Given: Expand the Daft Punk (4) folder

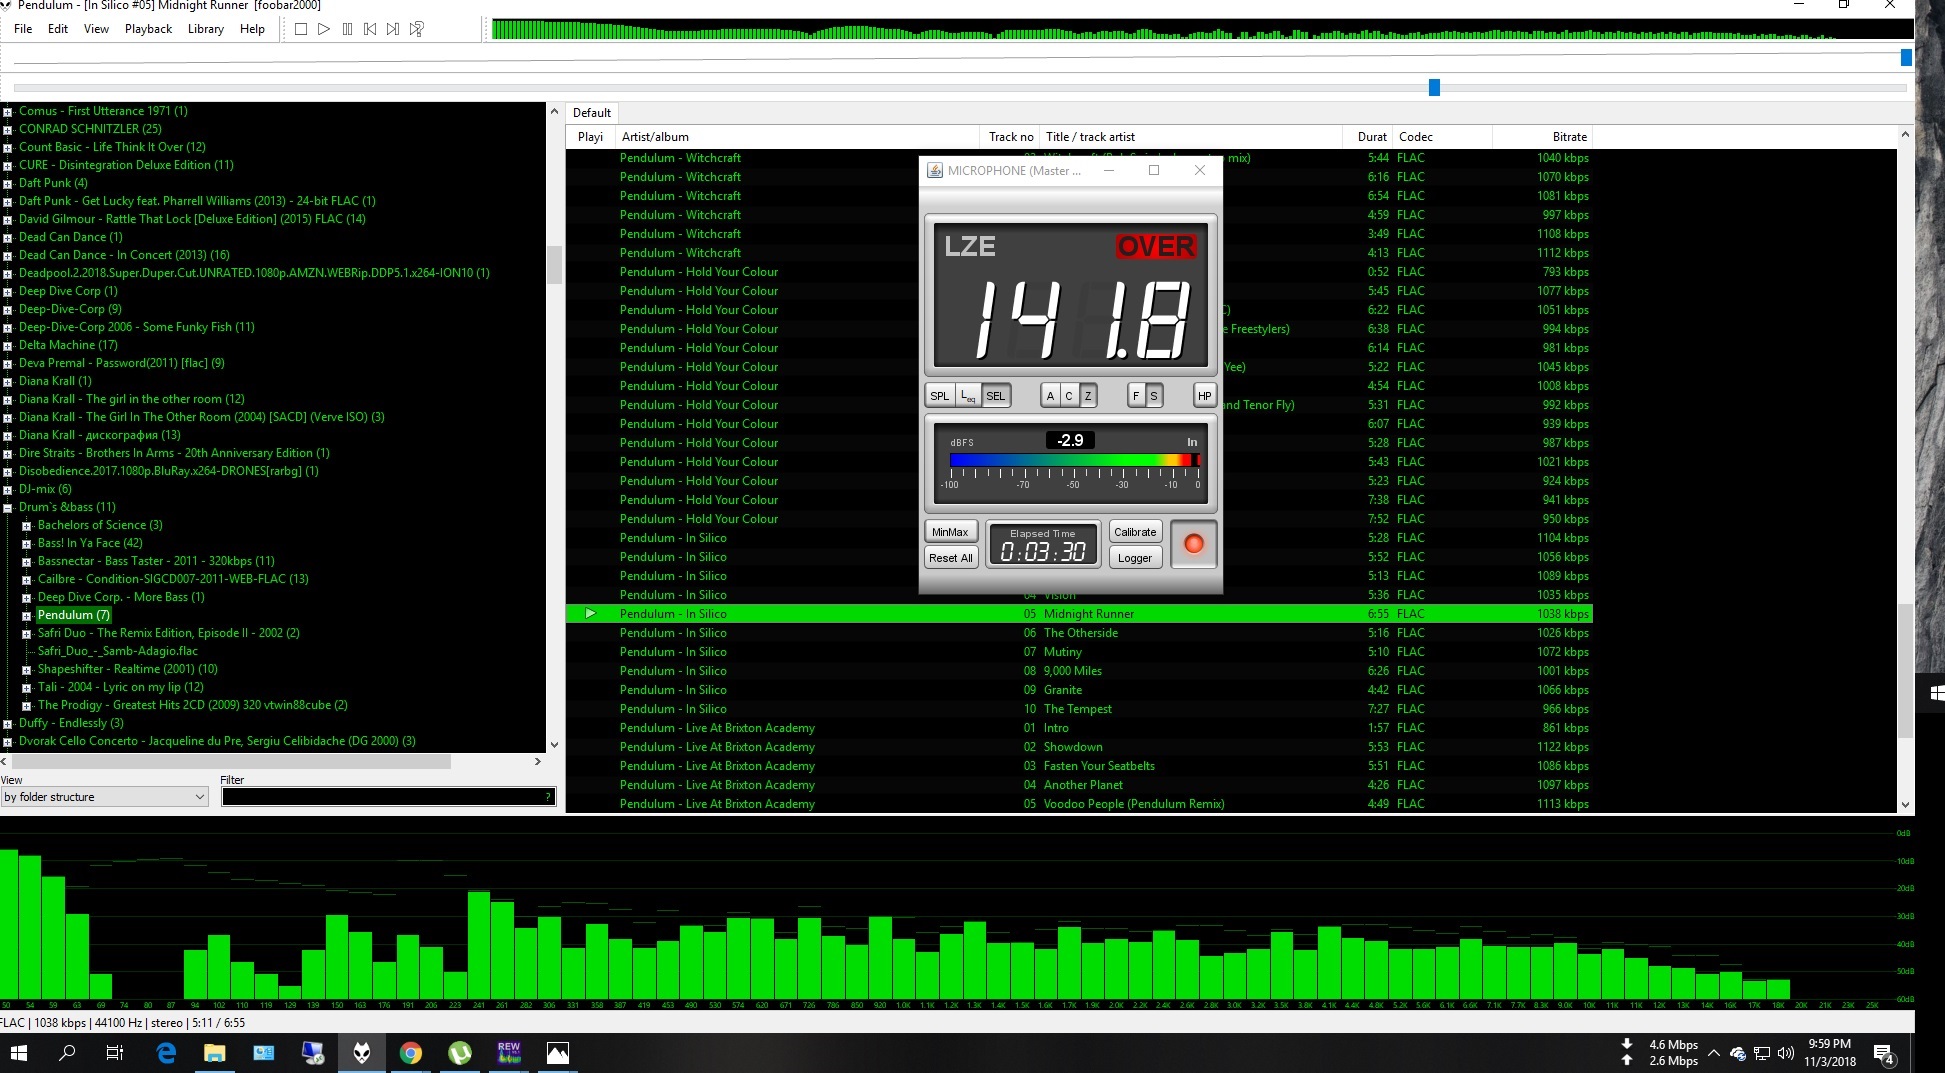Looking at the screenshot, I should point(7,184).
